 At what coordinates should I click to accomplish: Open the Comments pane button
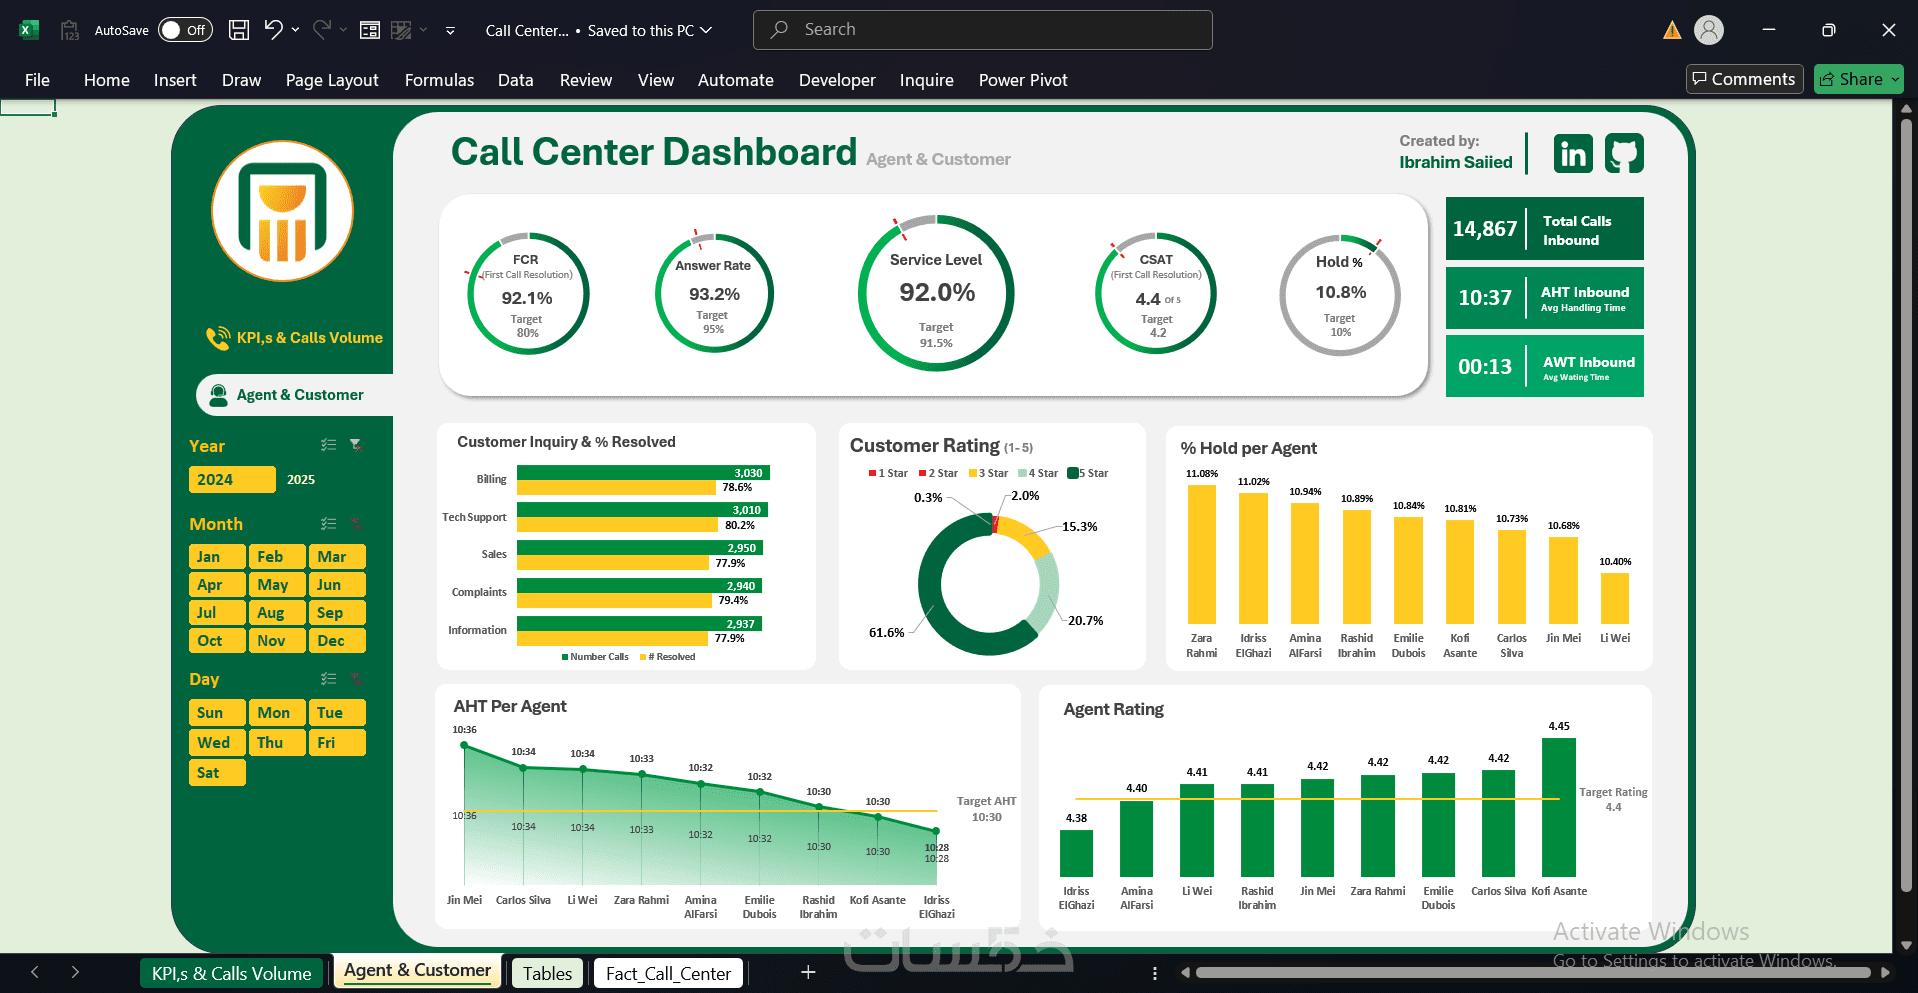click(x=1744, y=79)
